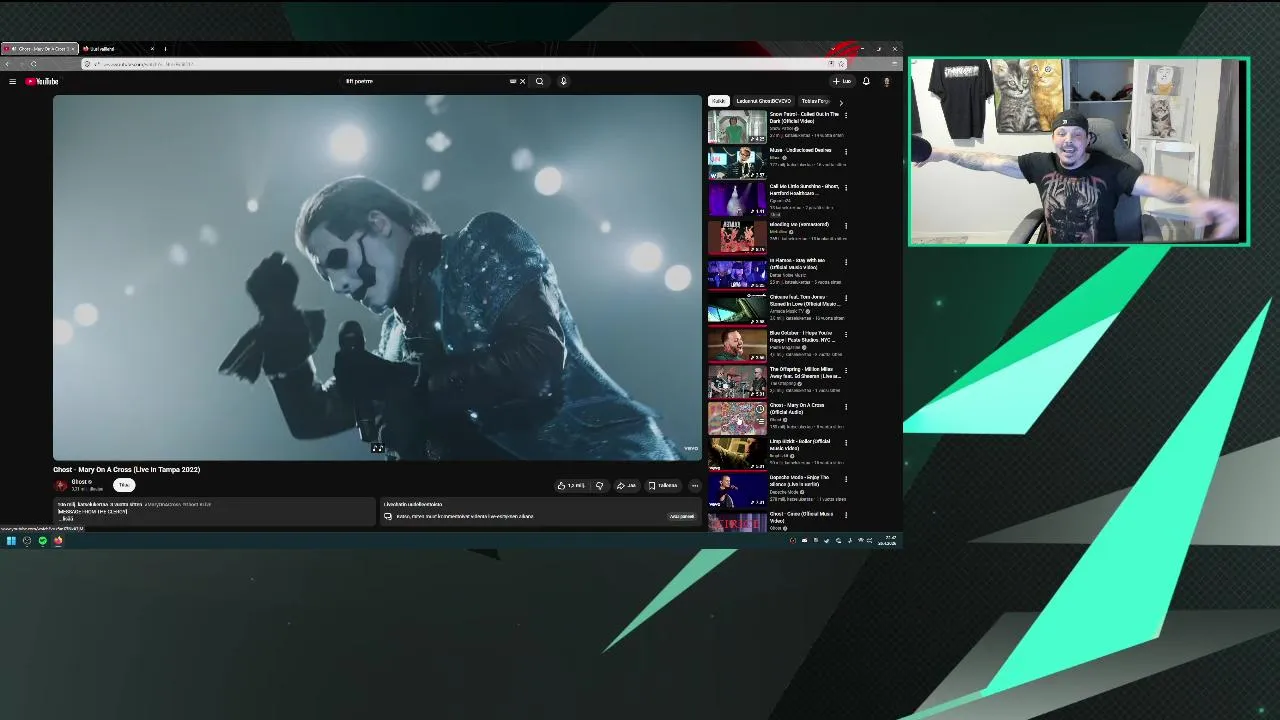This screenshot has height=720, width=1280.
Task: Open Ghost Mary On A Cross Official Audio
Action: click(x=797, y=408)
